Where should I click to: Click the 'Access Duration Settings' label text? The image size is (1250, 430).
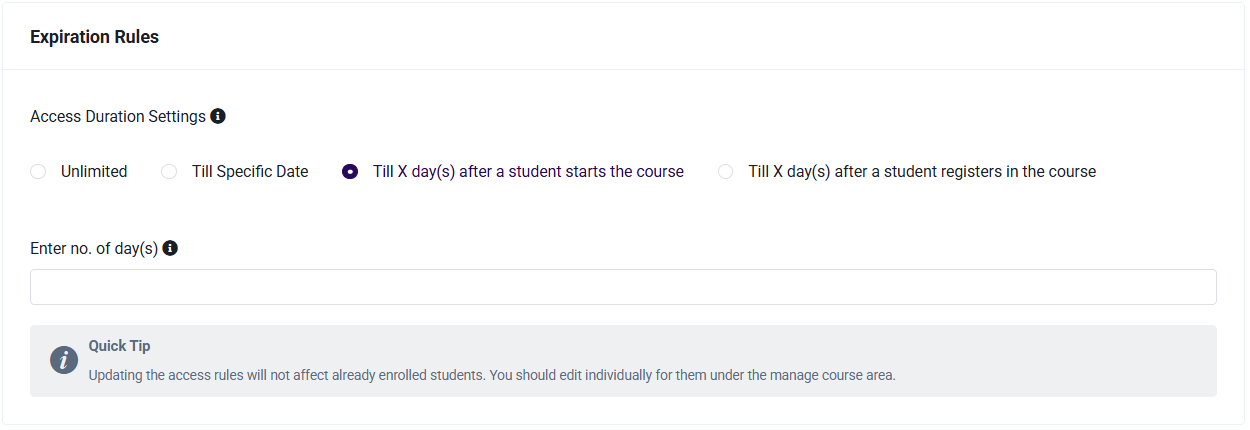118,116
